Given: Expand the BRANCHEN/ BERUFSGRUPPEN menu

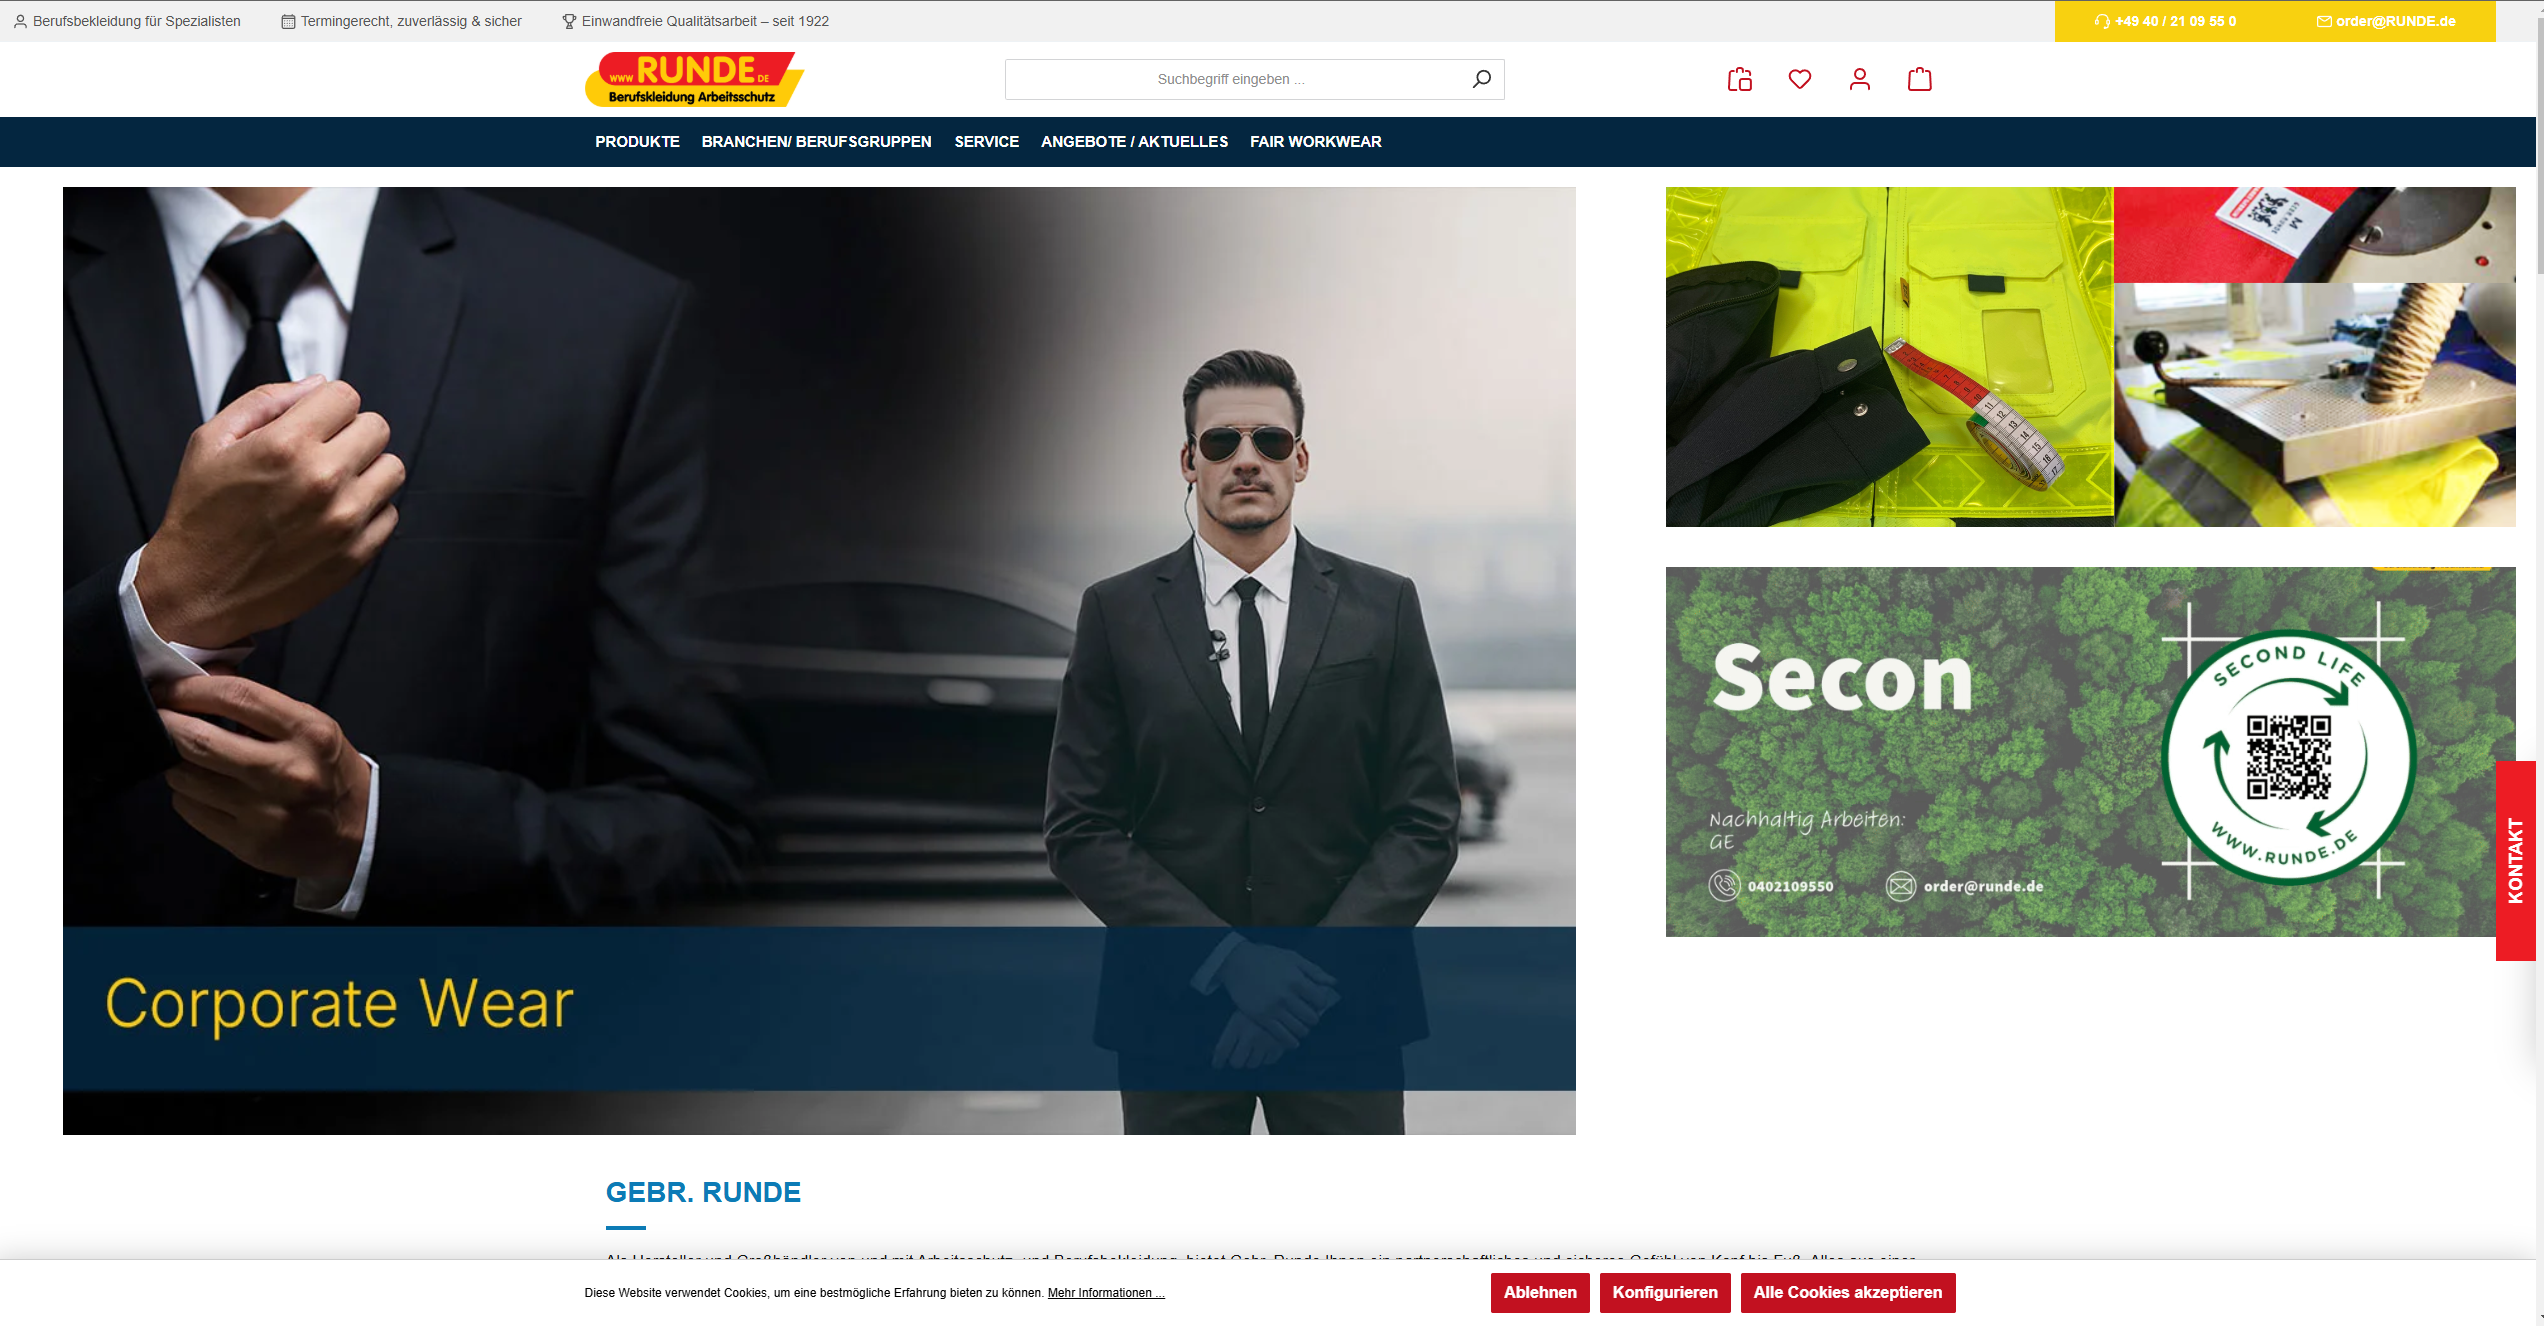Looking at the screenshot, I should (x=816, y=142).
